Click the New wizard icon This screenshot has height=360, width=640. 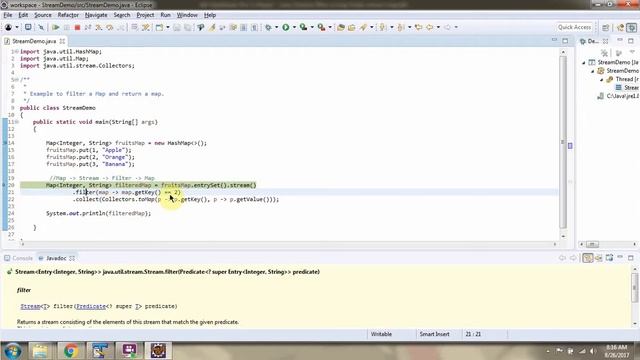(x=159, y=27)
